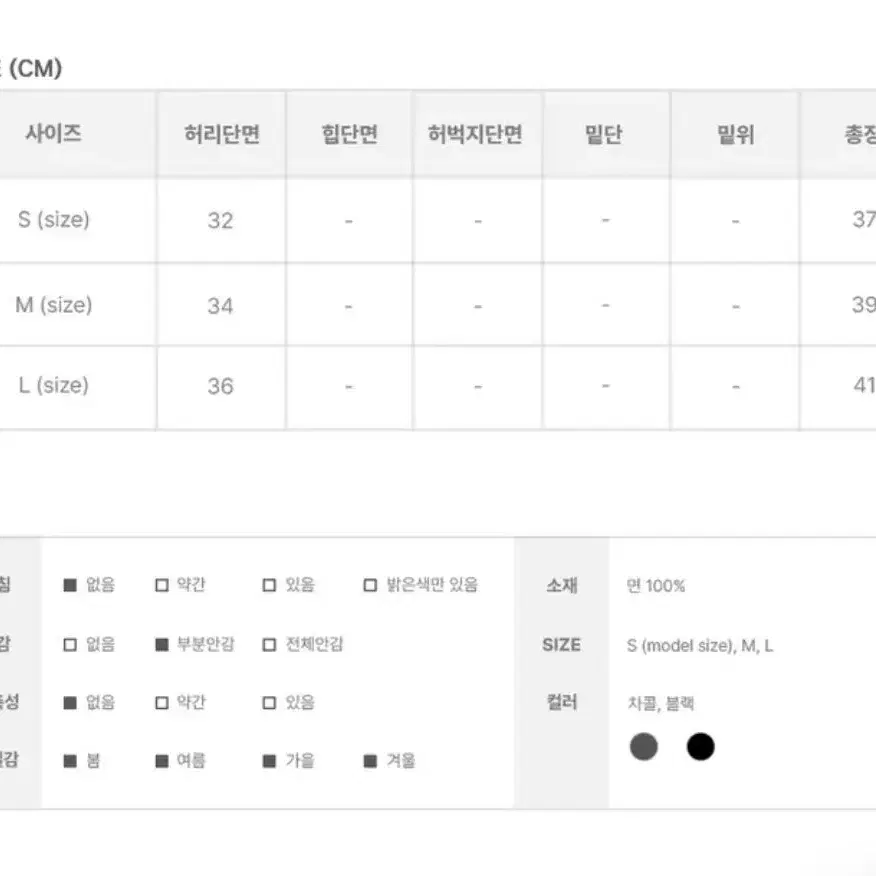The image size is (876, 876).
Task: Click the 사이즈 column header
Action: (54, 133)
